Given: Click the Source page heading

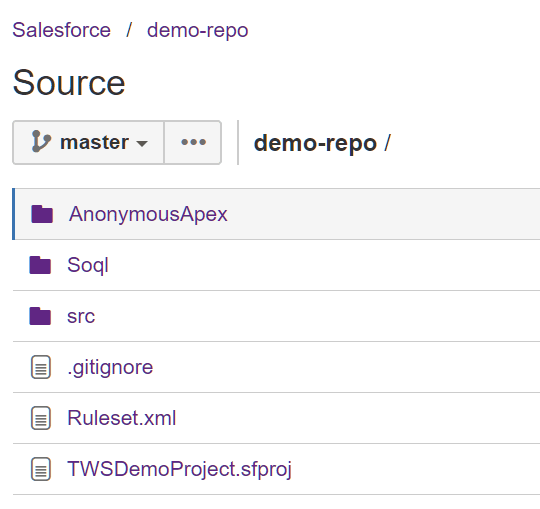Looking at the screenshot, I should pos(69,83).
